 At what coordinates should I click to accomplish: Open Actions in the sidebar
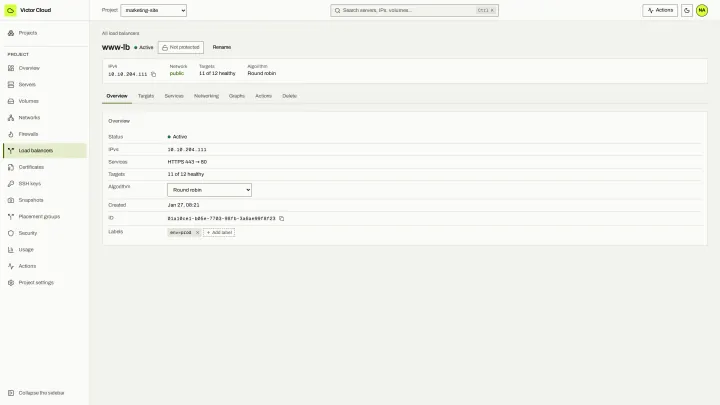coord(45,266)
